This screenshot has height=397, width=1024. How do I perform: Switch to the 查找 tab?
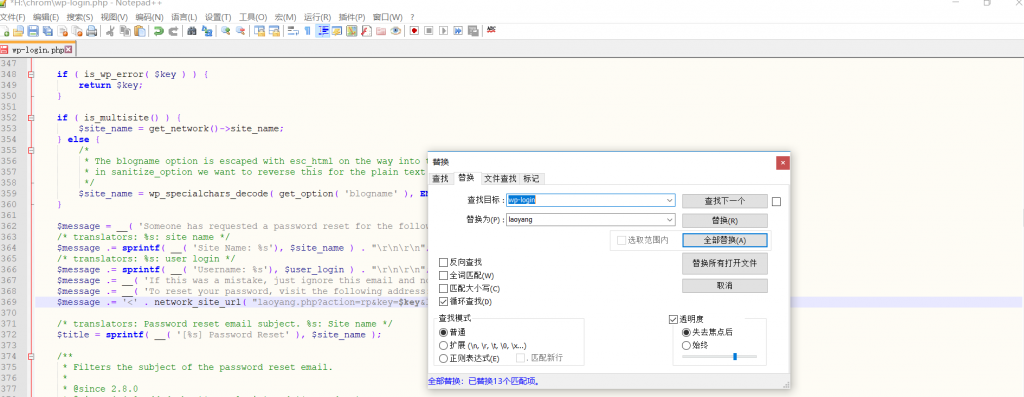[x=440, y=178]
